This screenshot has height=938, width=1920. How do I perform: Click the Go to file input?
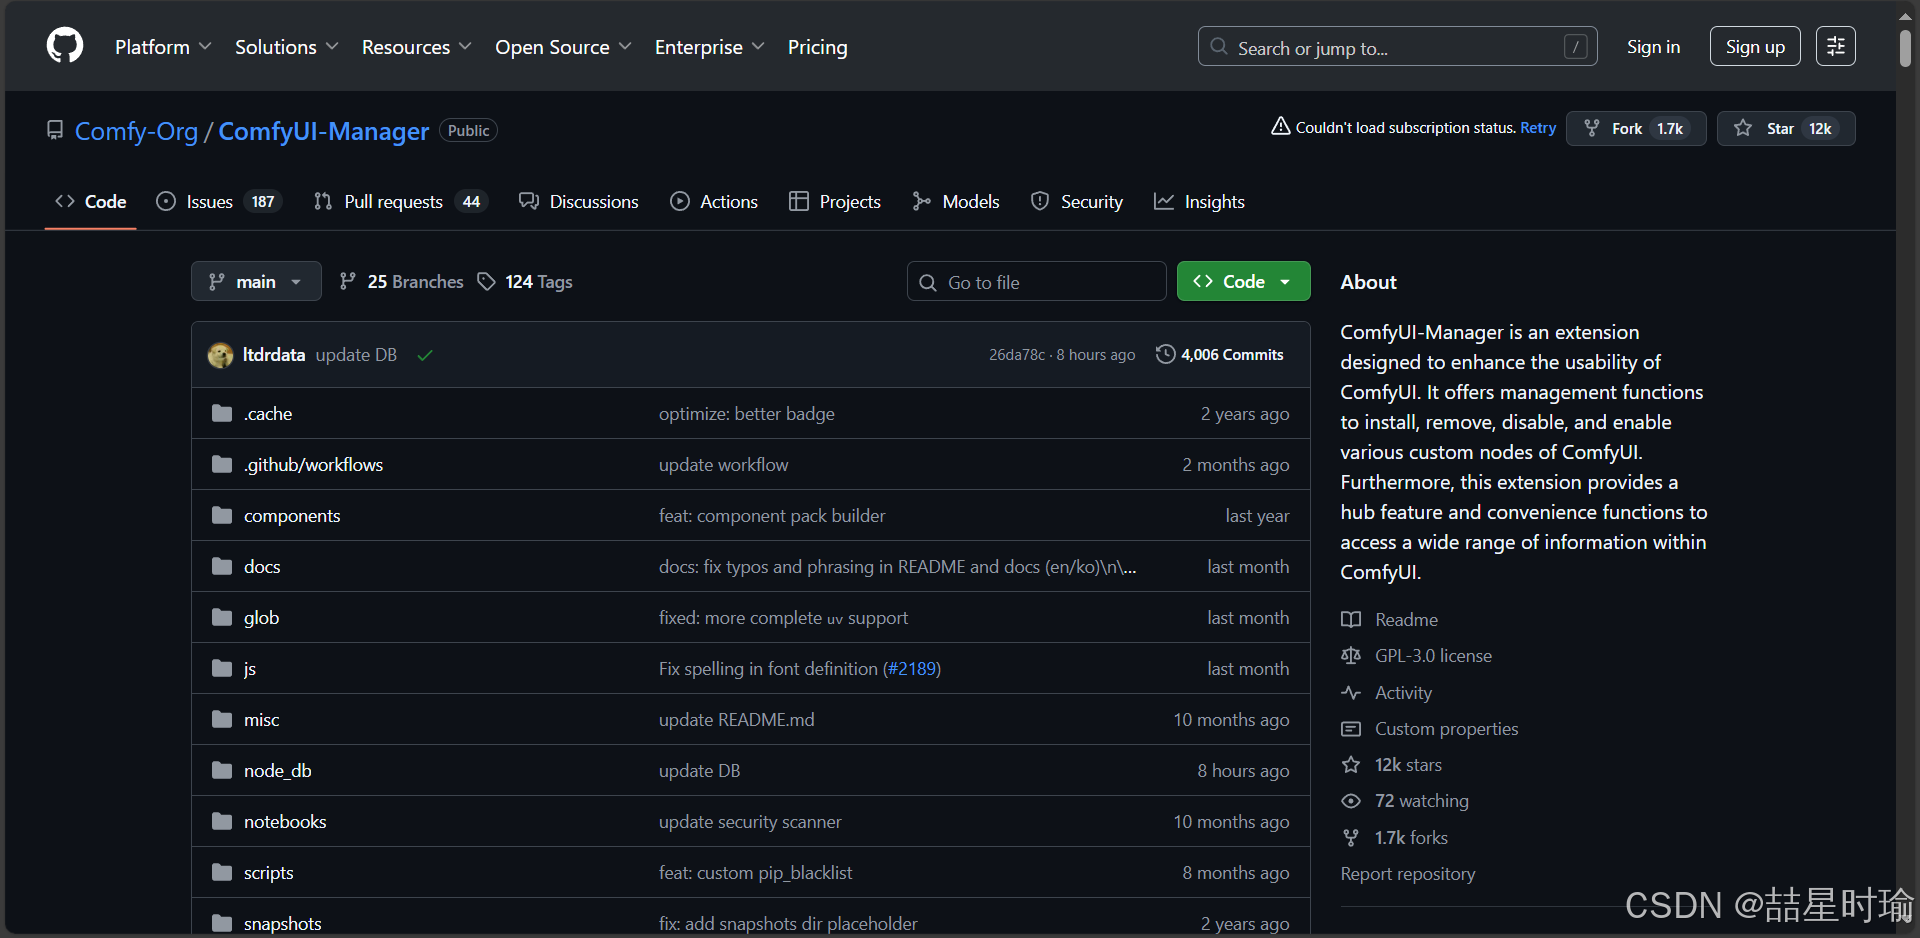[1036, 281]
